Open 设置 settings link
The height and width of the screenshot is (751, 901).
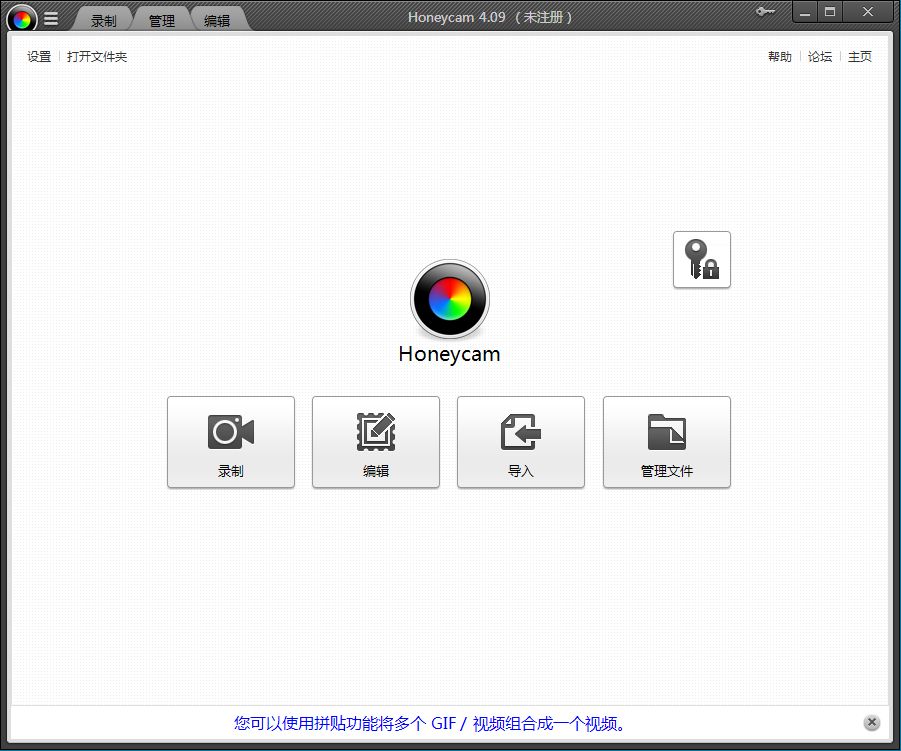[x=39, y=57]
